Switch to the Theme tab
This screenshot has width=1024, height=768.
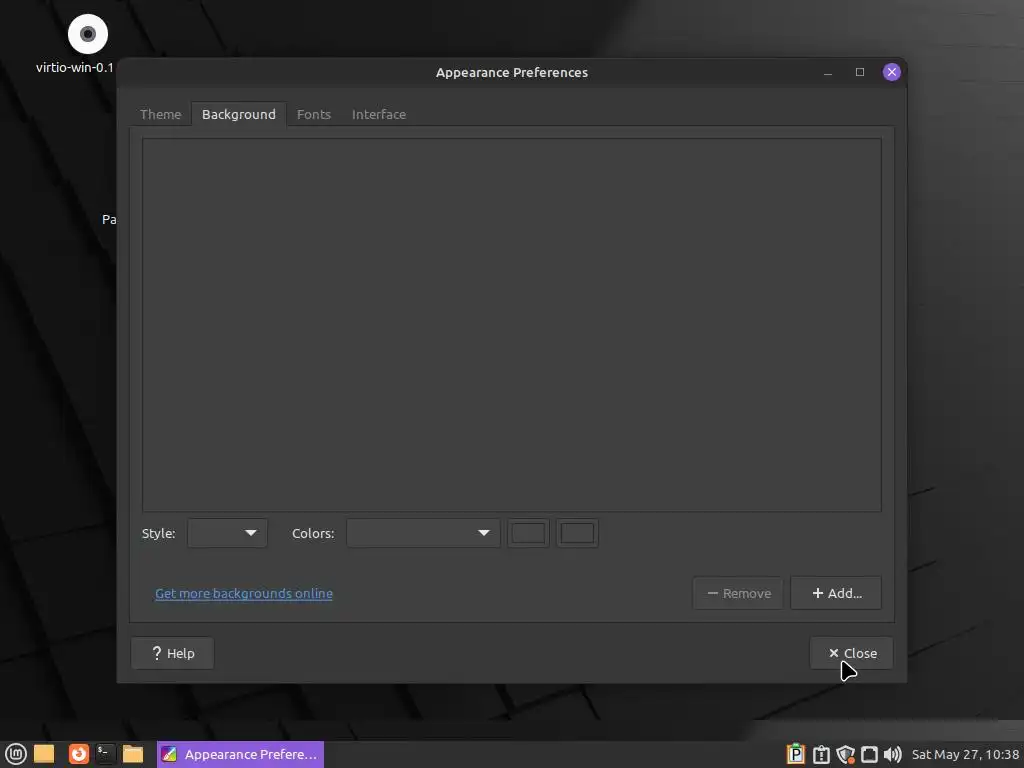[161, 114]
